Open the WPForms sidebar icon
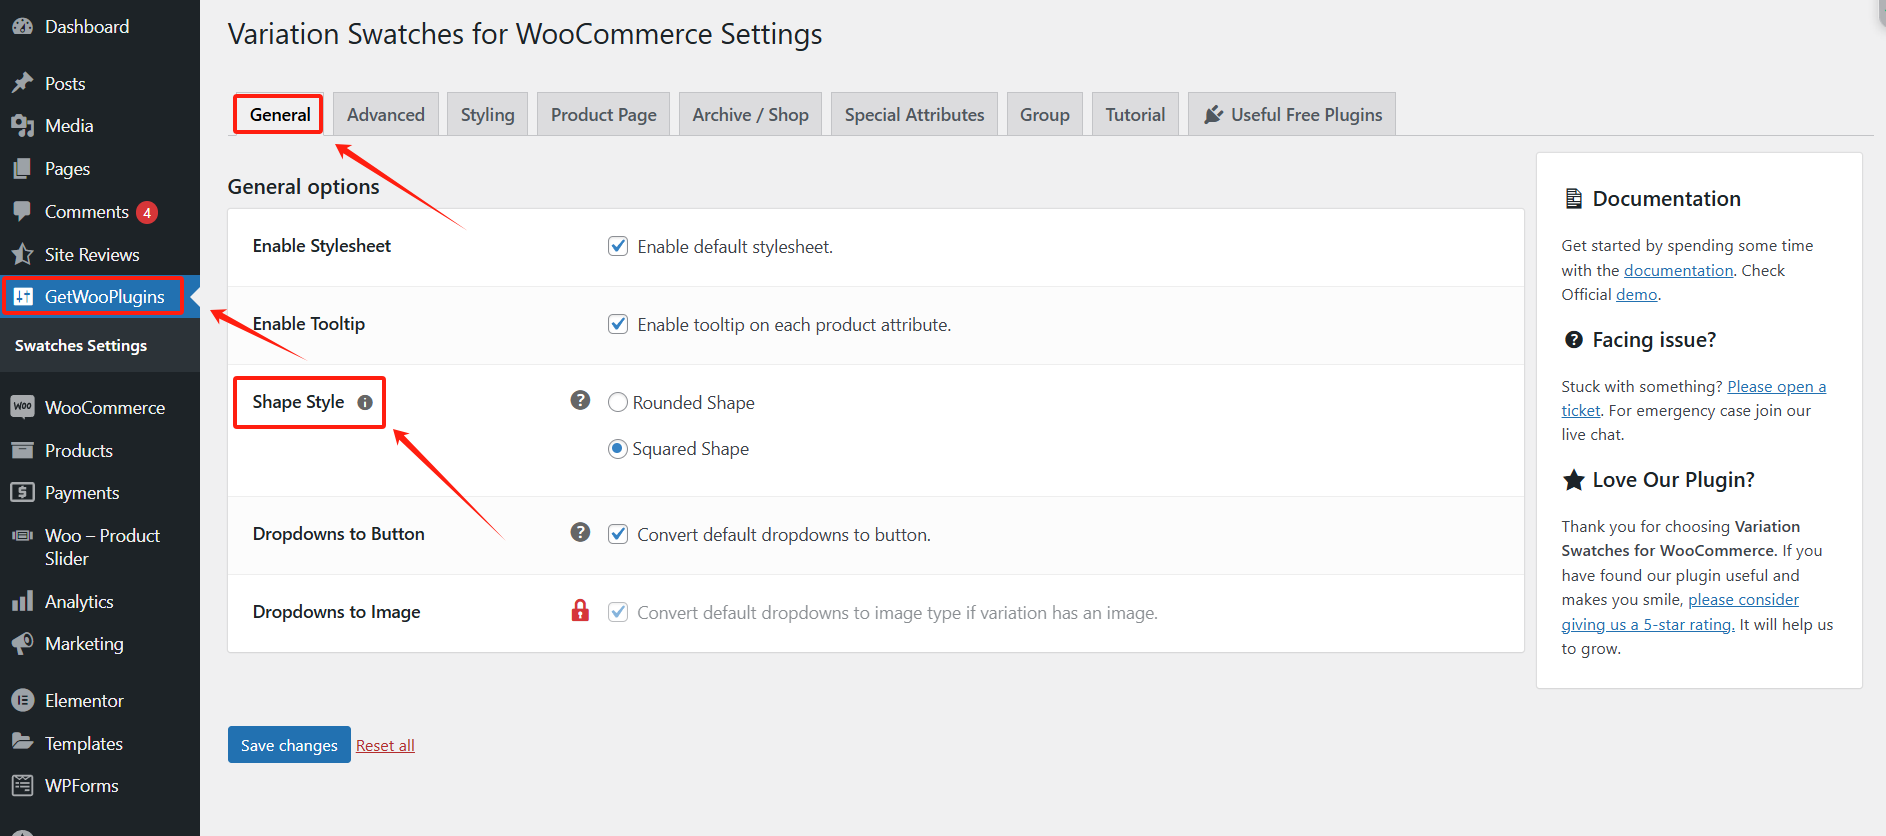 [x=22, y=785]
